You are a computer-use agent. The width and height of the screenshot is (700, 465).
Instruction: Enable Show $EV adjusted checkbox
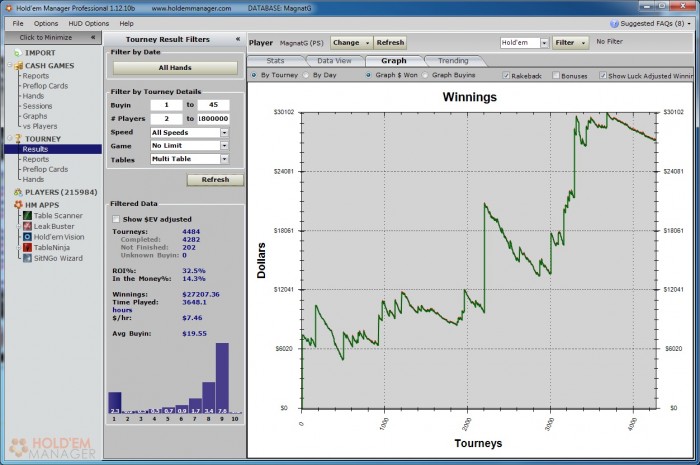tap(116, 219)
